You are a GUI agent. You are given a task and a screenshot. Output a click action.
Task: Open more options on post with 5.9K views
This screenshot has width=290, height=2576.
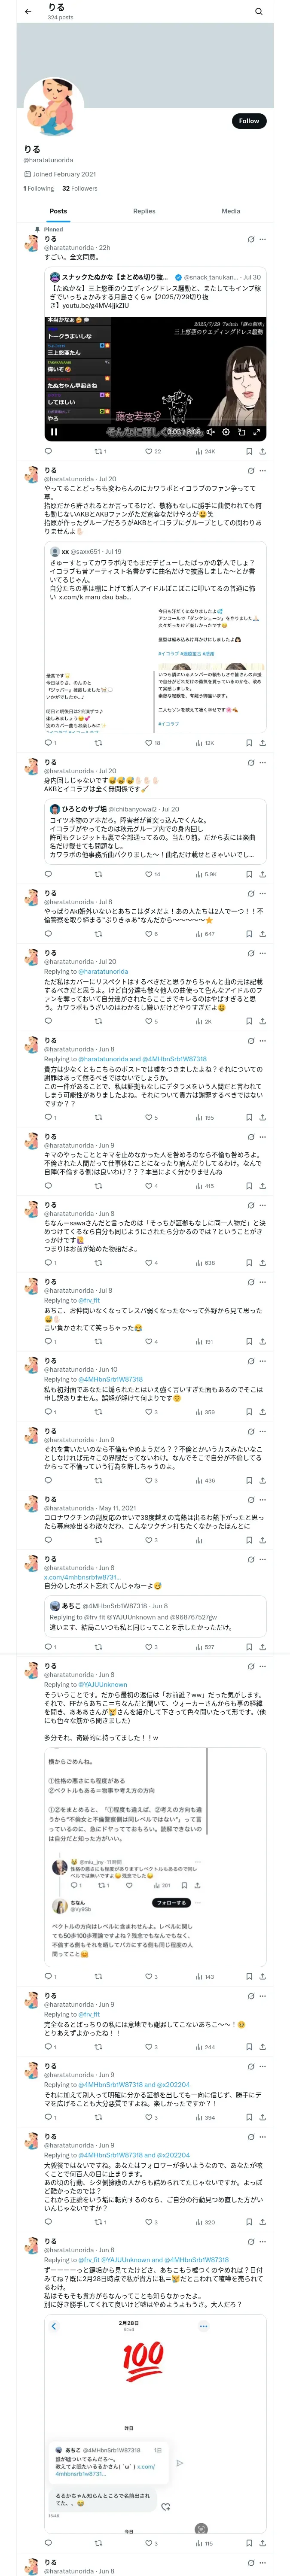pyautogui.click(x=262, y=762)
